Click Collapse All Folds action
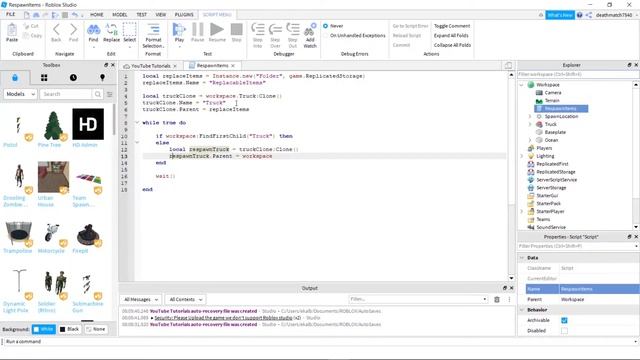640x360 pixels. 452,45
